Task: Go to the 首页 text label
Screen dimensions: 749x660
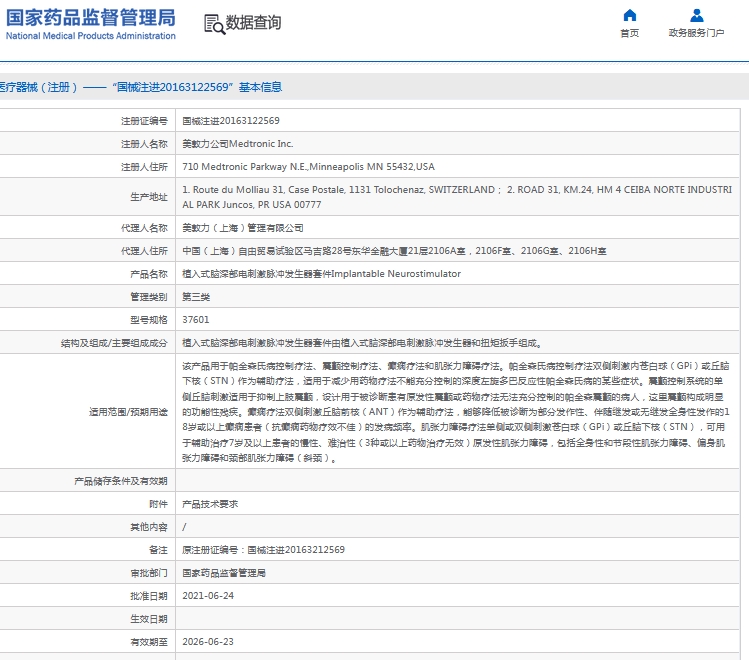Action: tap(629, 33)
